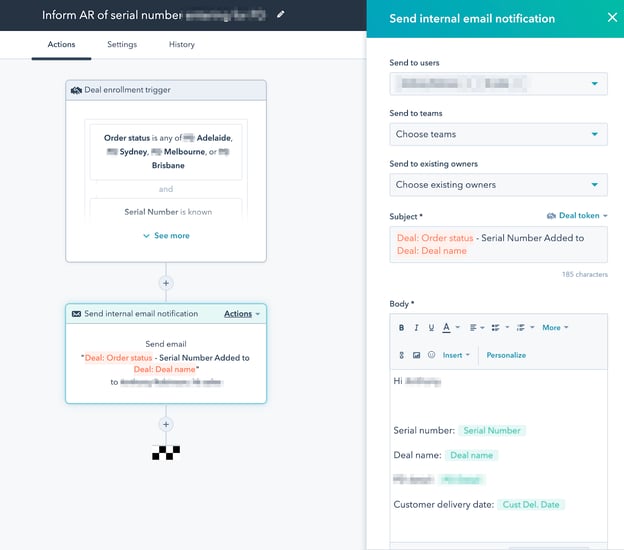Screen dimensions: 624x550
Task: Switch to the Settings tab
Action: (122, 45)
